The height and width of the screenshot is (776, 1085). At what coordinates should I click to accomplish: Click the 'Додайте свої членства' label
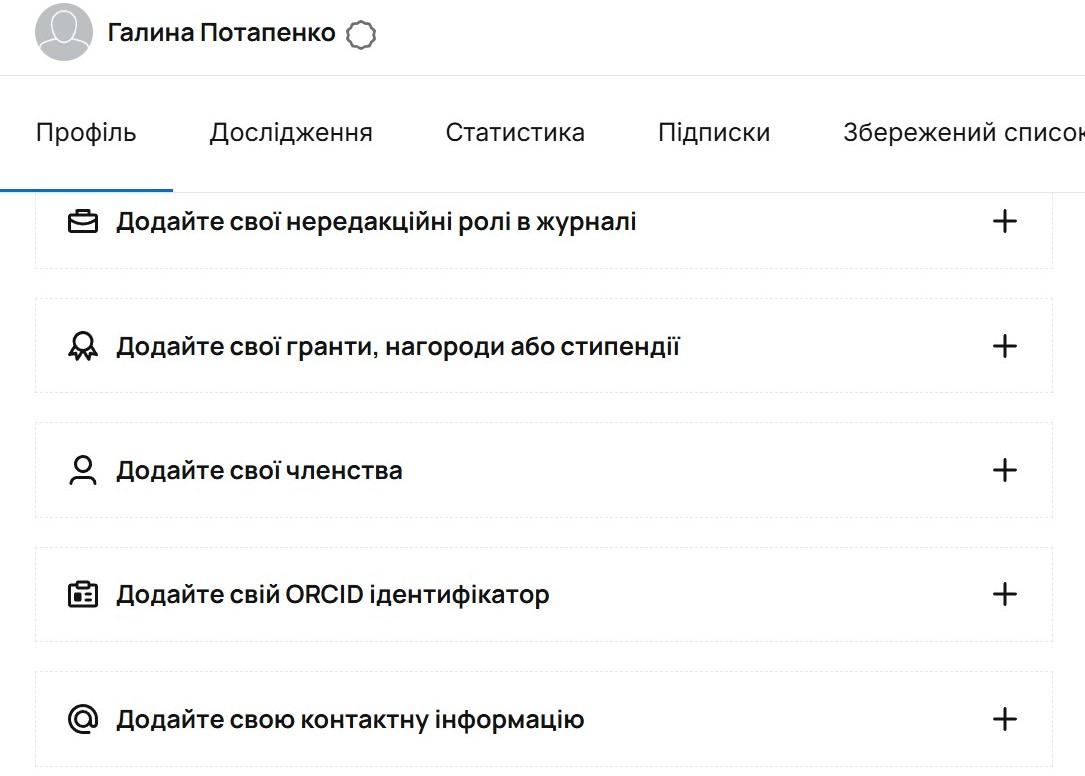tap(259, 471)
